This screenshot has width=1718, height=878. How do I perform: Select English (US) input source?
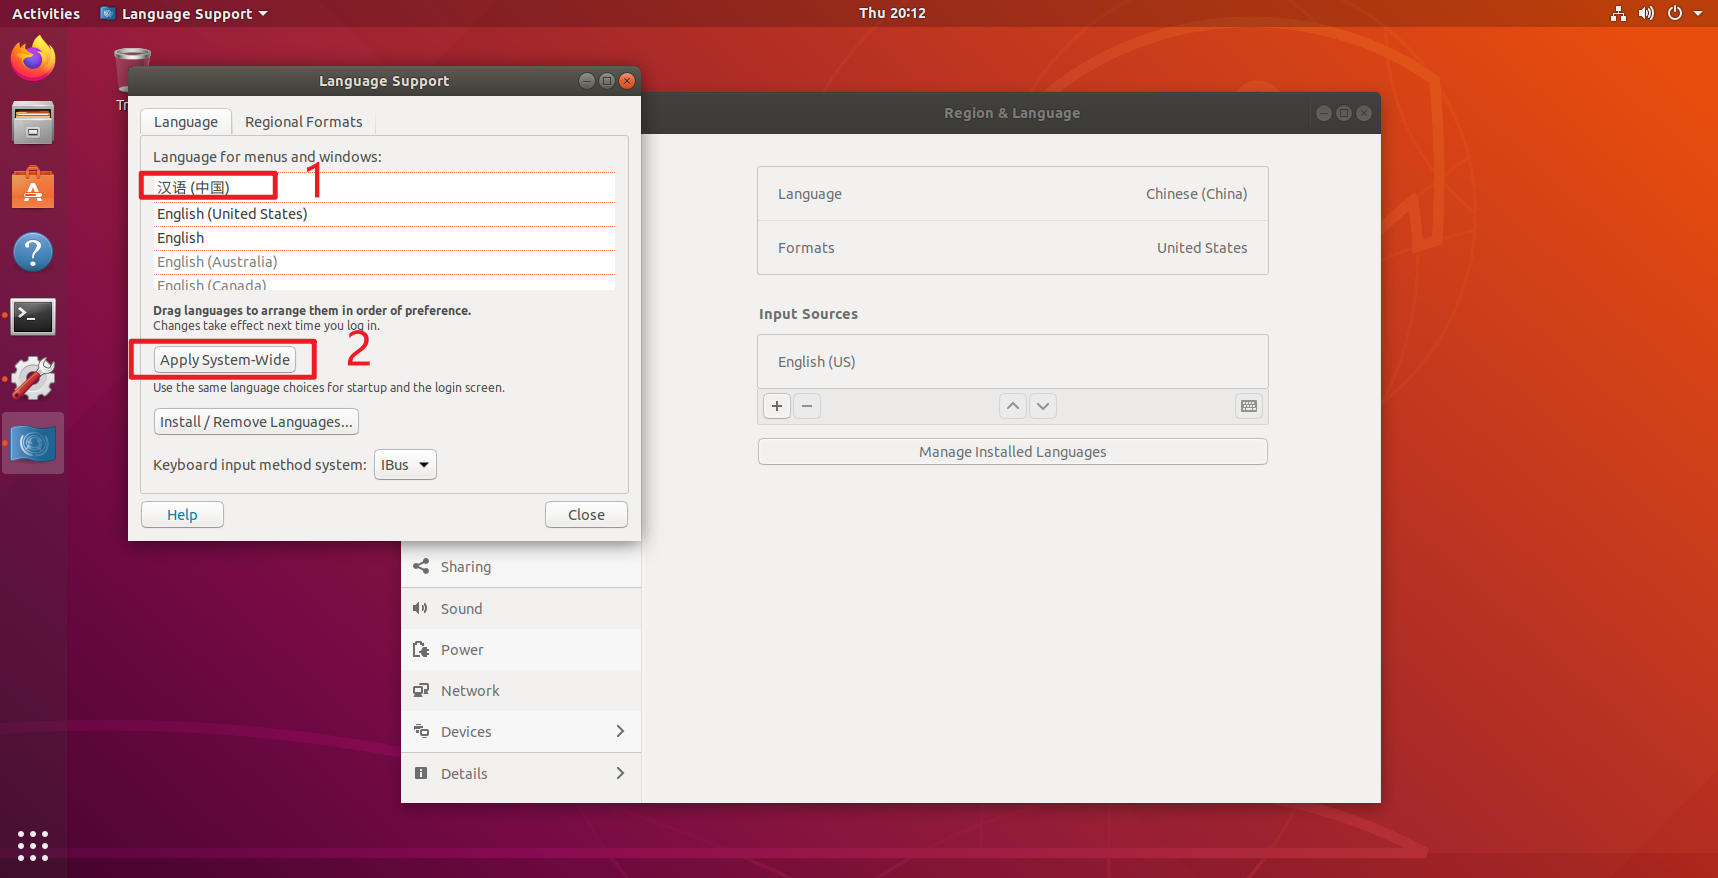tap(1013, 362)
